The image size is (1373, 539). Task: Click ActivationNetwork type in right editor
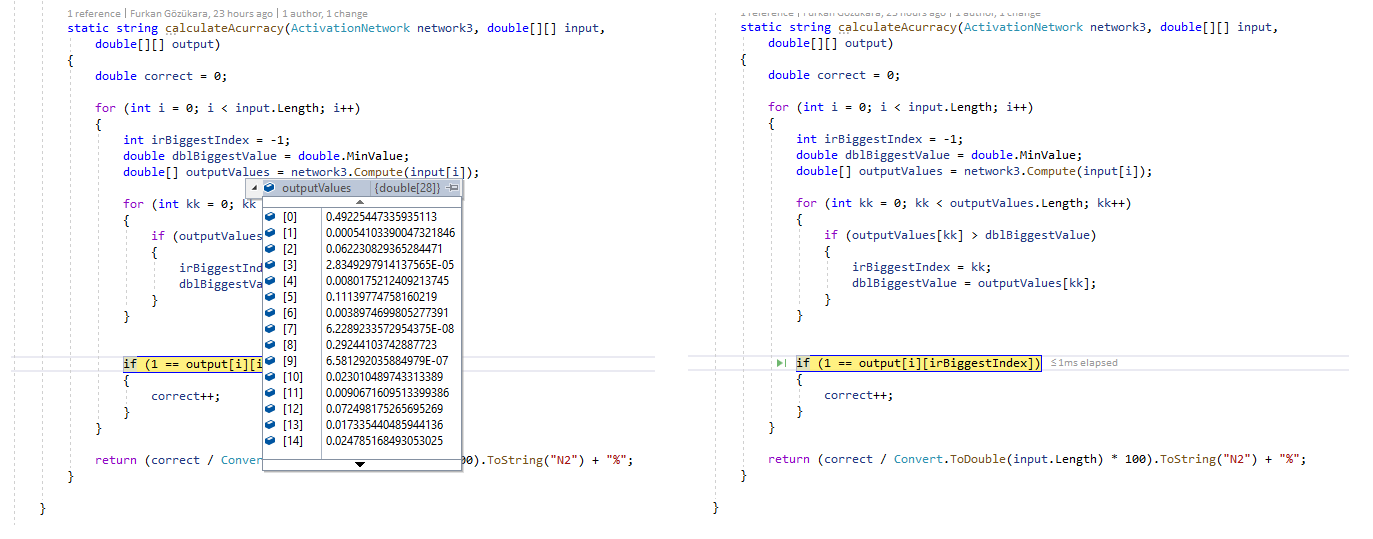click(1023, 27)
